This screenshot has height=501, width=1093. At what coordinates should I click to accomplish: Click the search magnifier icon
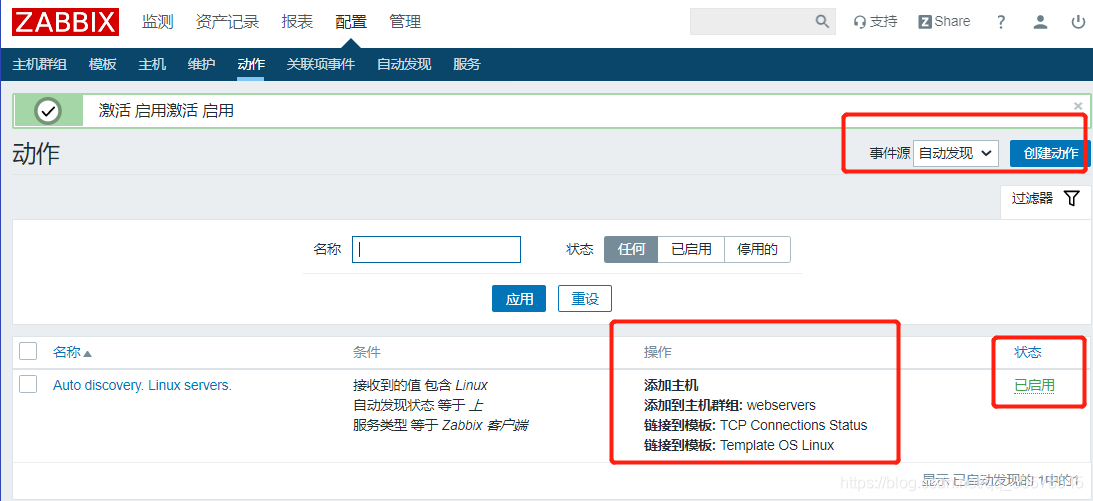(x=823, y=22)
